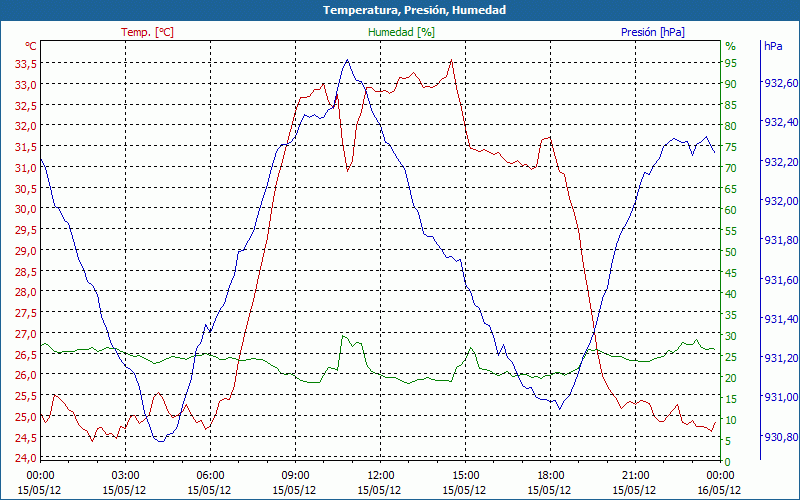Click the '55' humidity axis value
This screenshot has height=500, width=800.
[731, 231]
